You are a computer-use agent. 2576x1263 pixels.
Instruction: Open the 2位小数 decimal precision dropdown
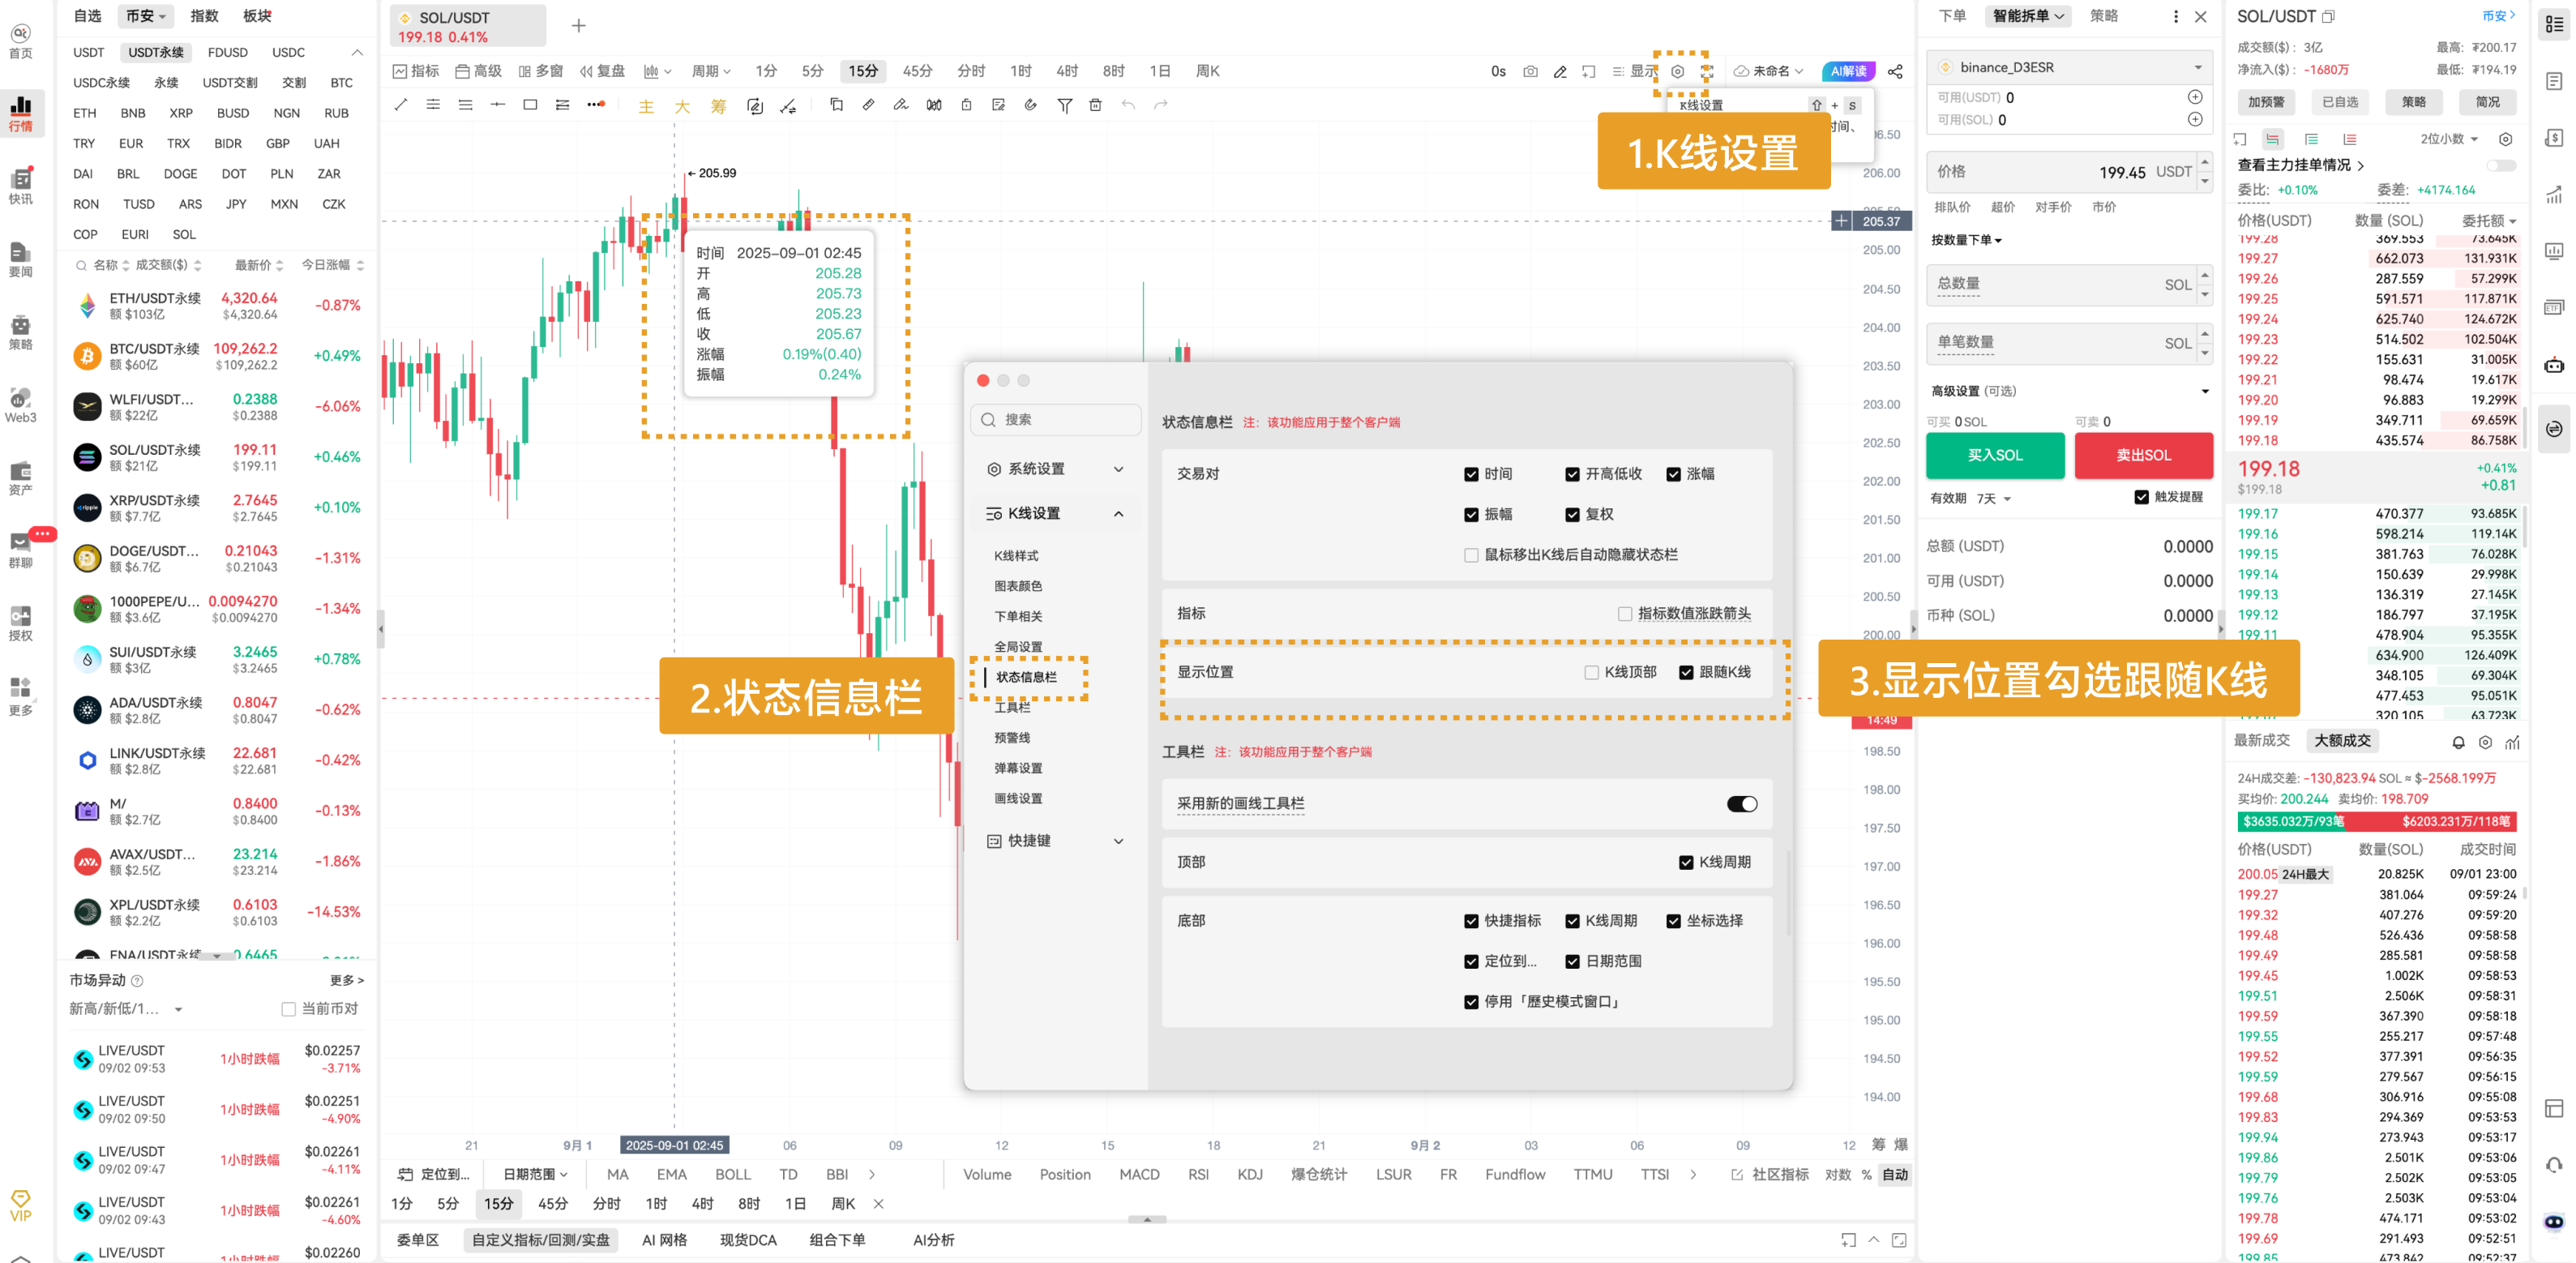click(x=2449, y=139)
